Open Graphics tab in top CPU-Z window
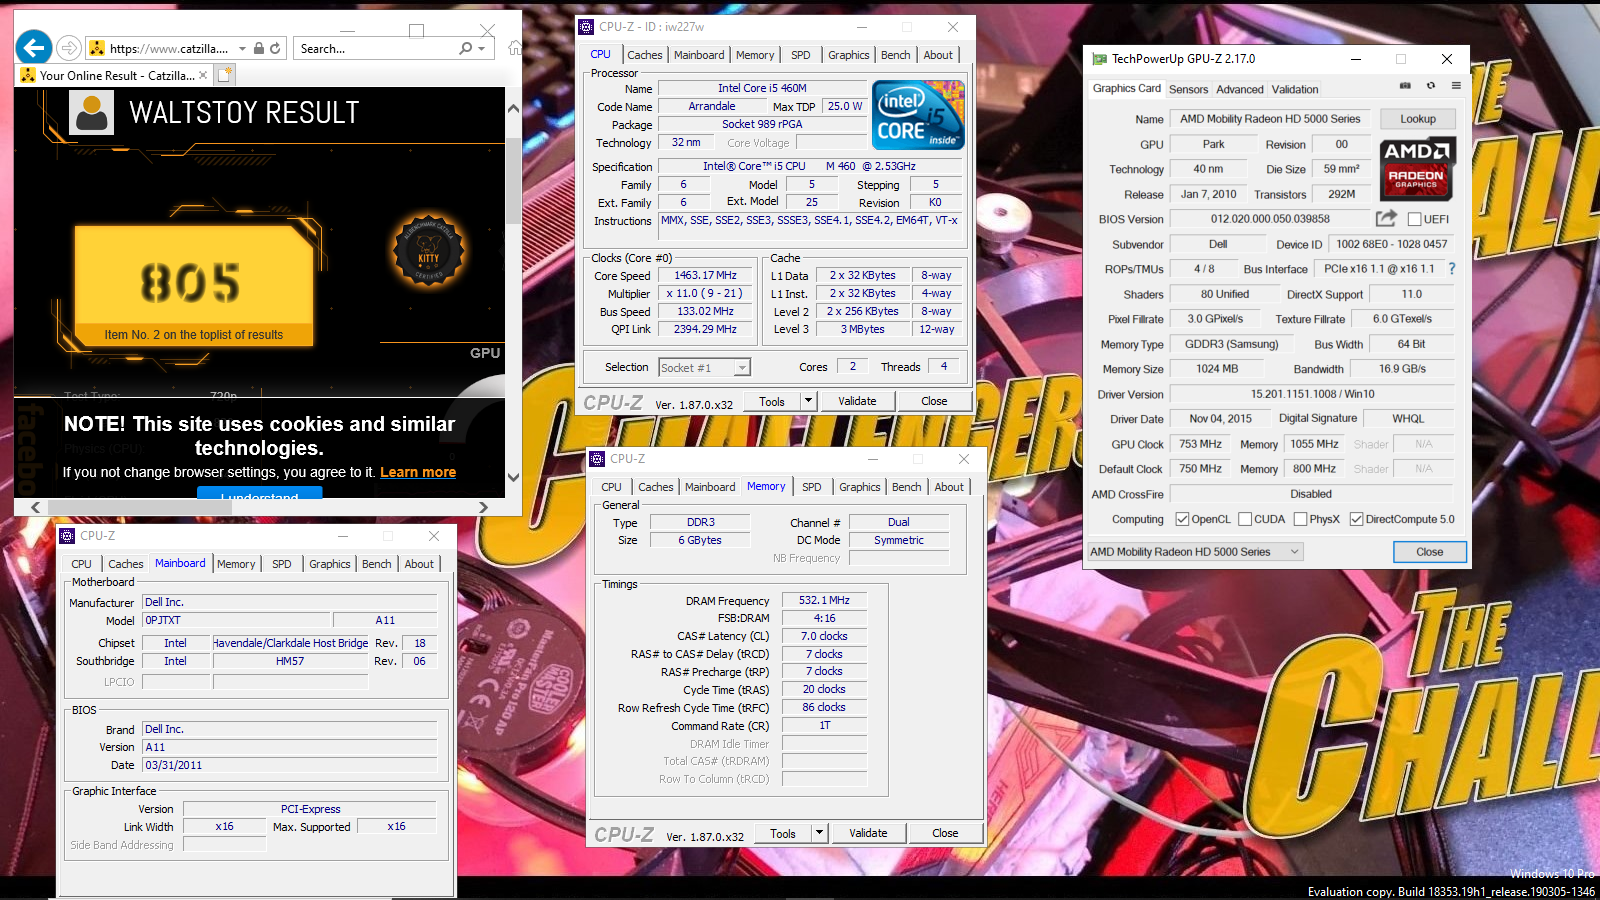 tap(849, 55)
